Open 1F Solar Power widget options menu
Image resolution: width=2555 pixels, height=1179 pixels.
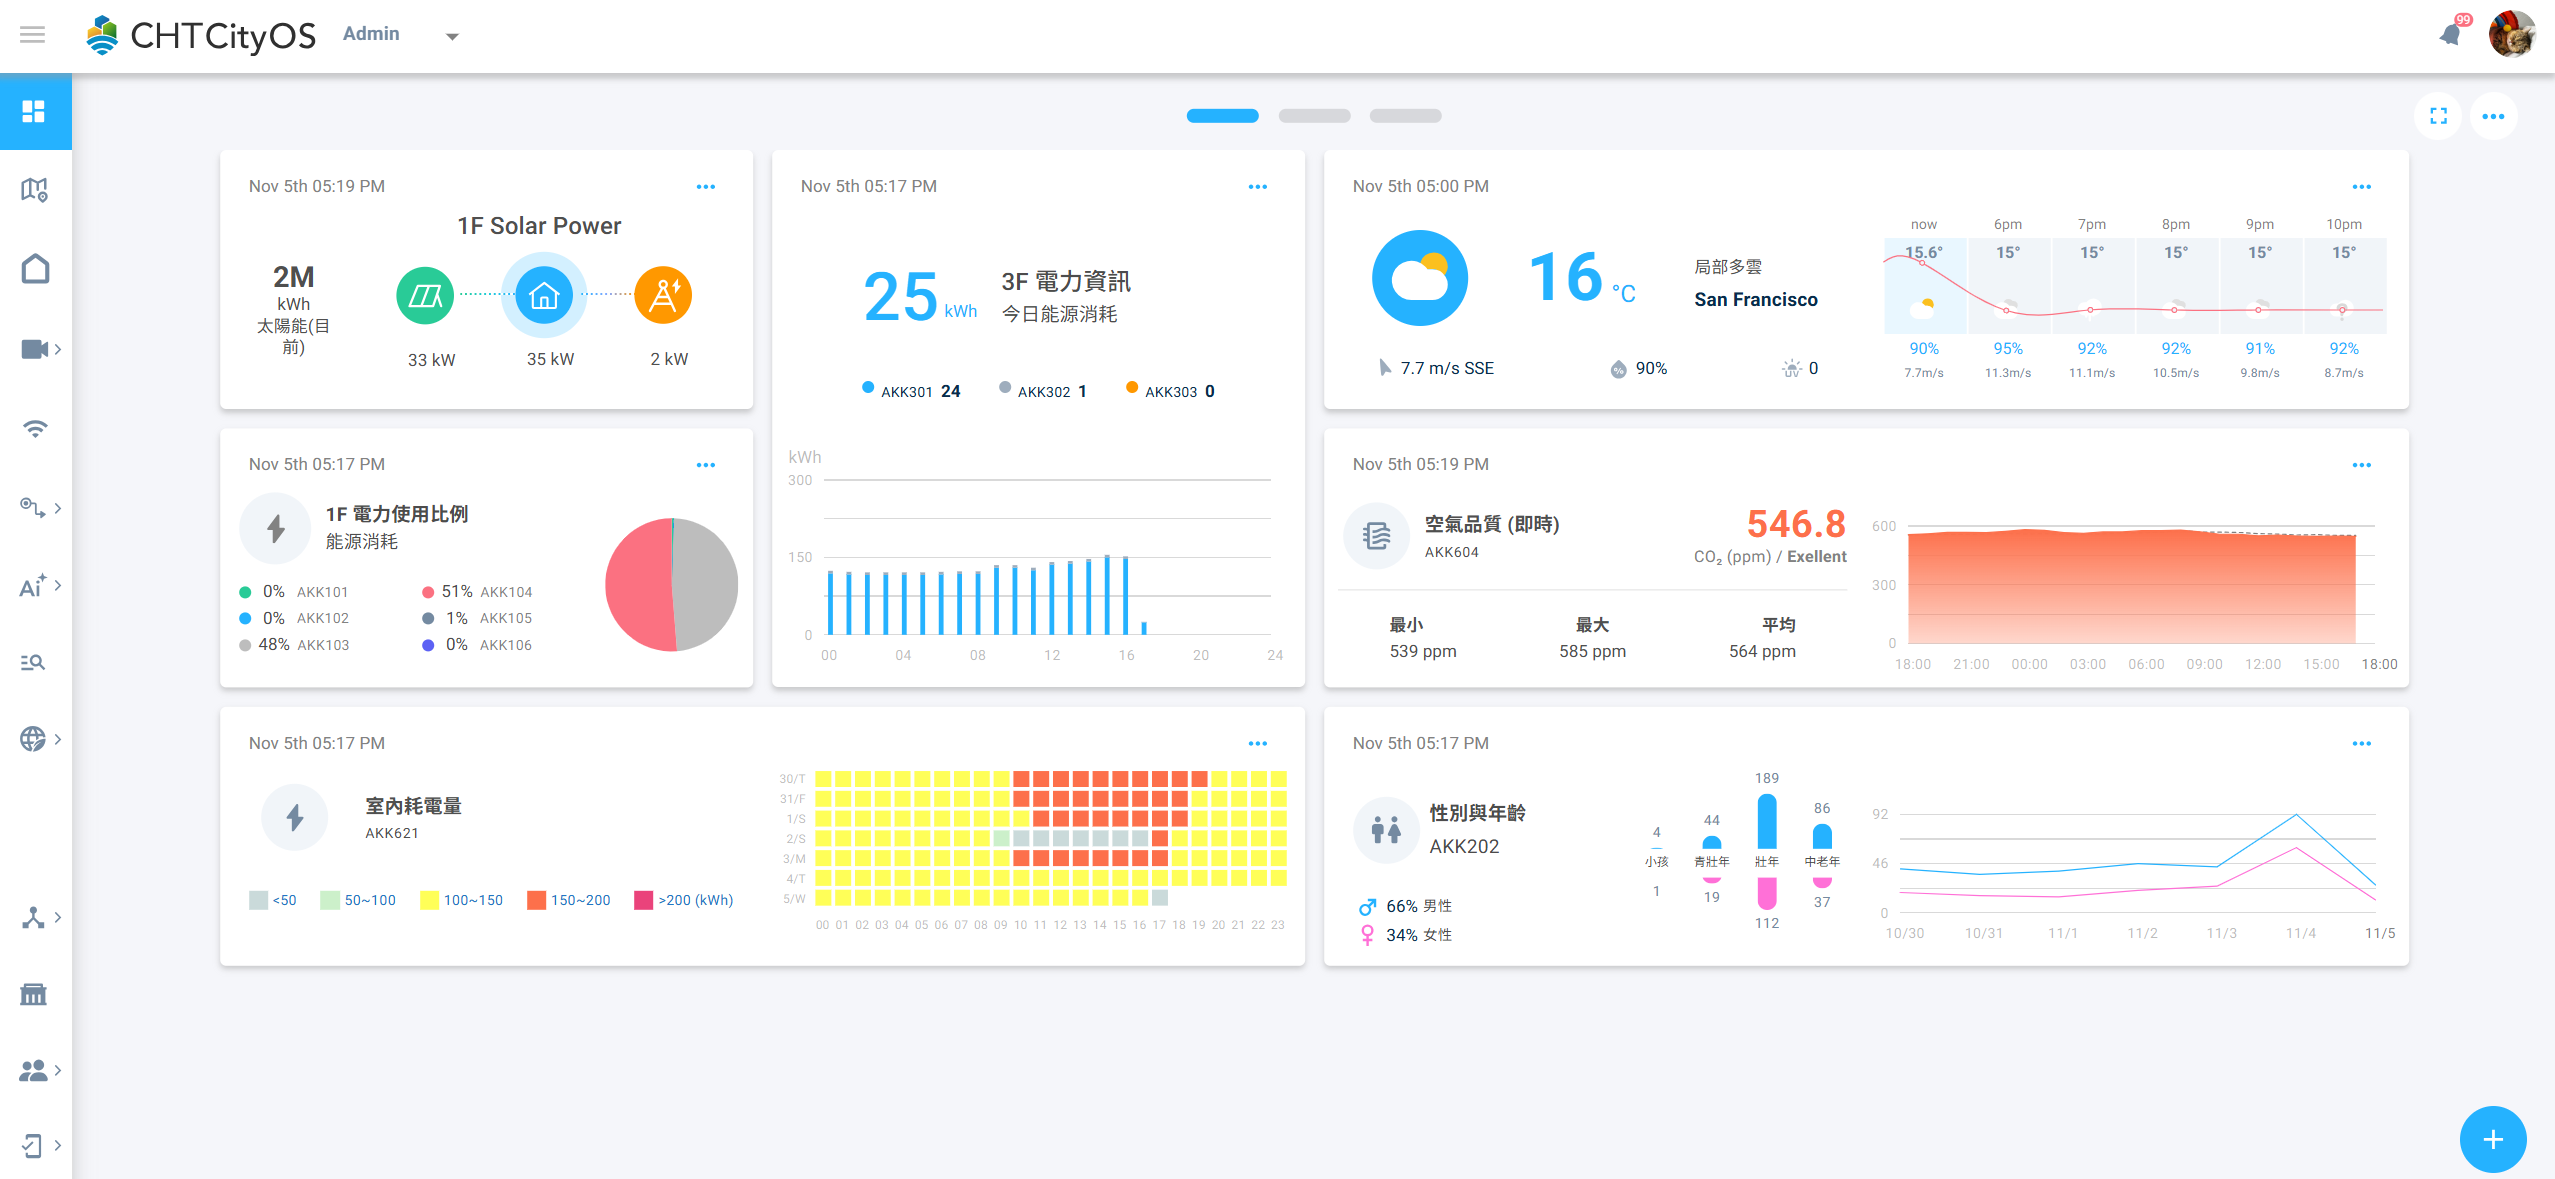(x=706, y=187)
